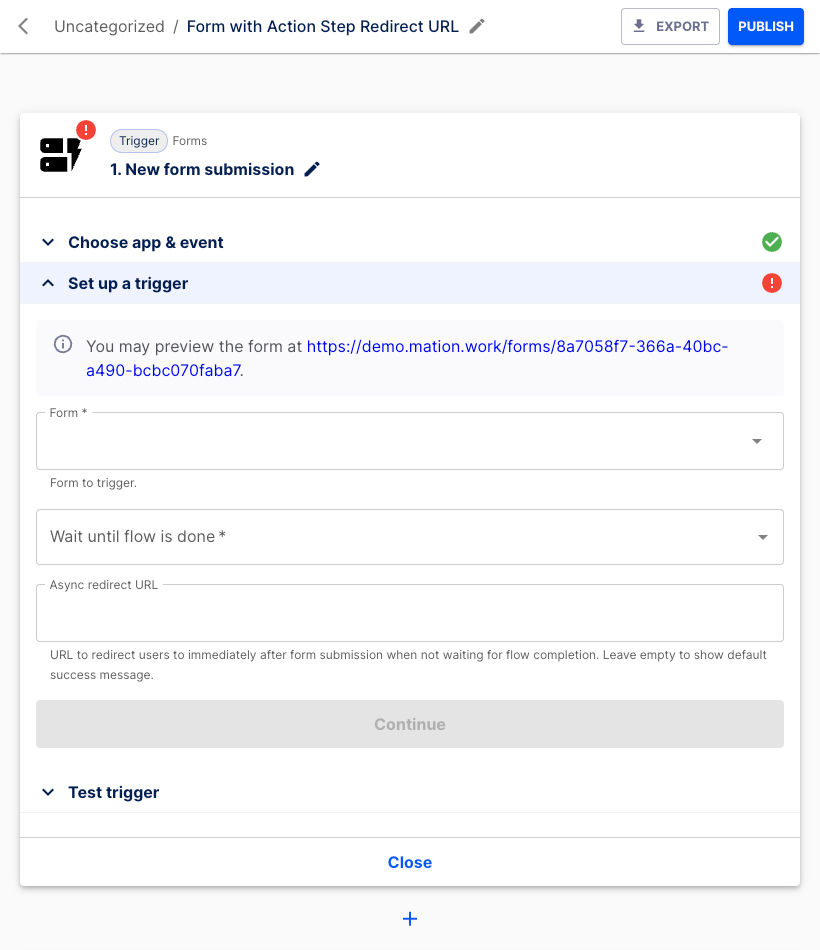Viewport: 820px width, 950px height.
Task: Select the Uncategorized breadcrumb
Action: point(109,26)
